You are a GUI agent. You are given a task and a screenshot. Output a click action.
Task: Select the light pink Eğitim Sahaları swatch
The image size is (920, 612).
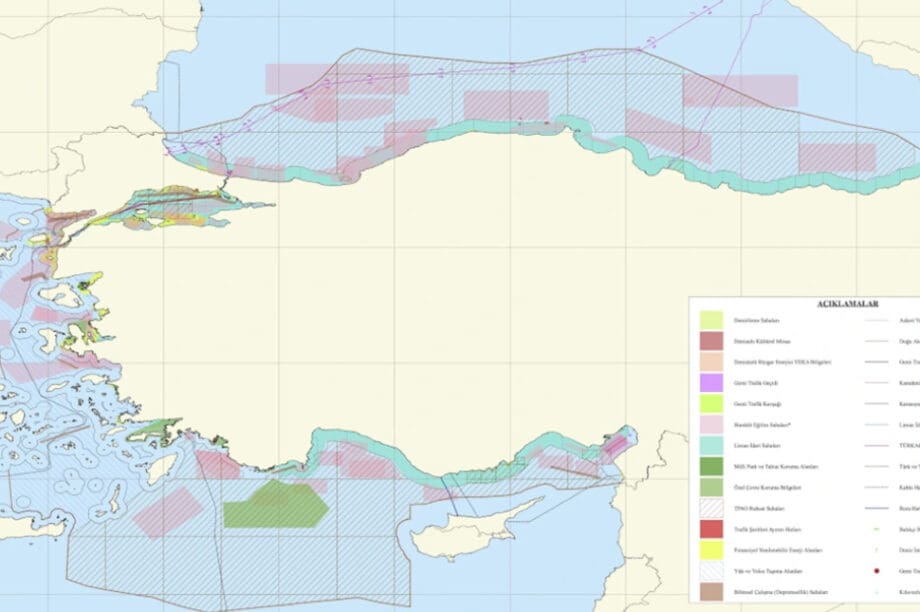[x=711, y=425]
